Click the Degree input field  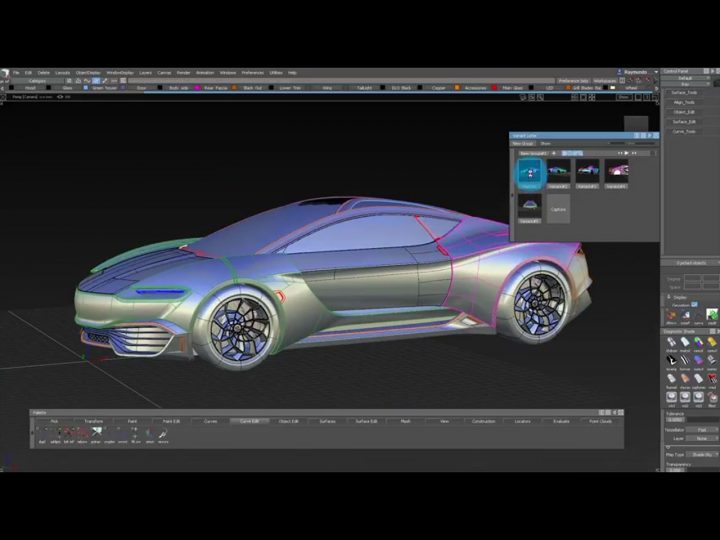[x=692, y=278]
